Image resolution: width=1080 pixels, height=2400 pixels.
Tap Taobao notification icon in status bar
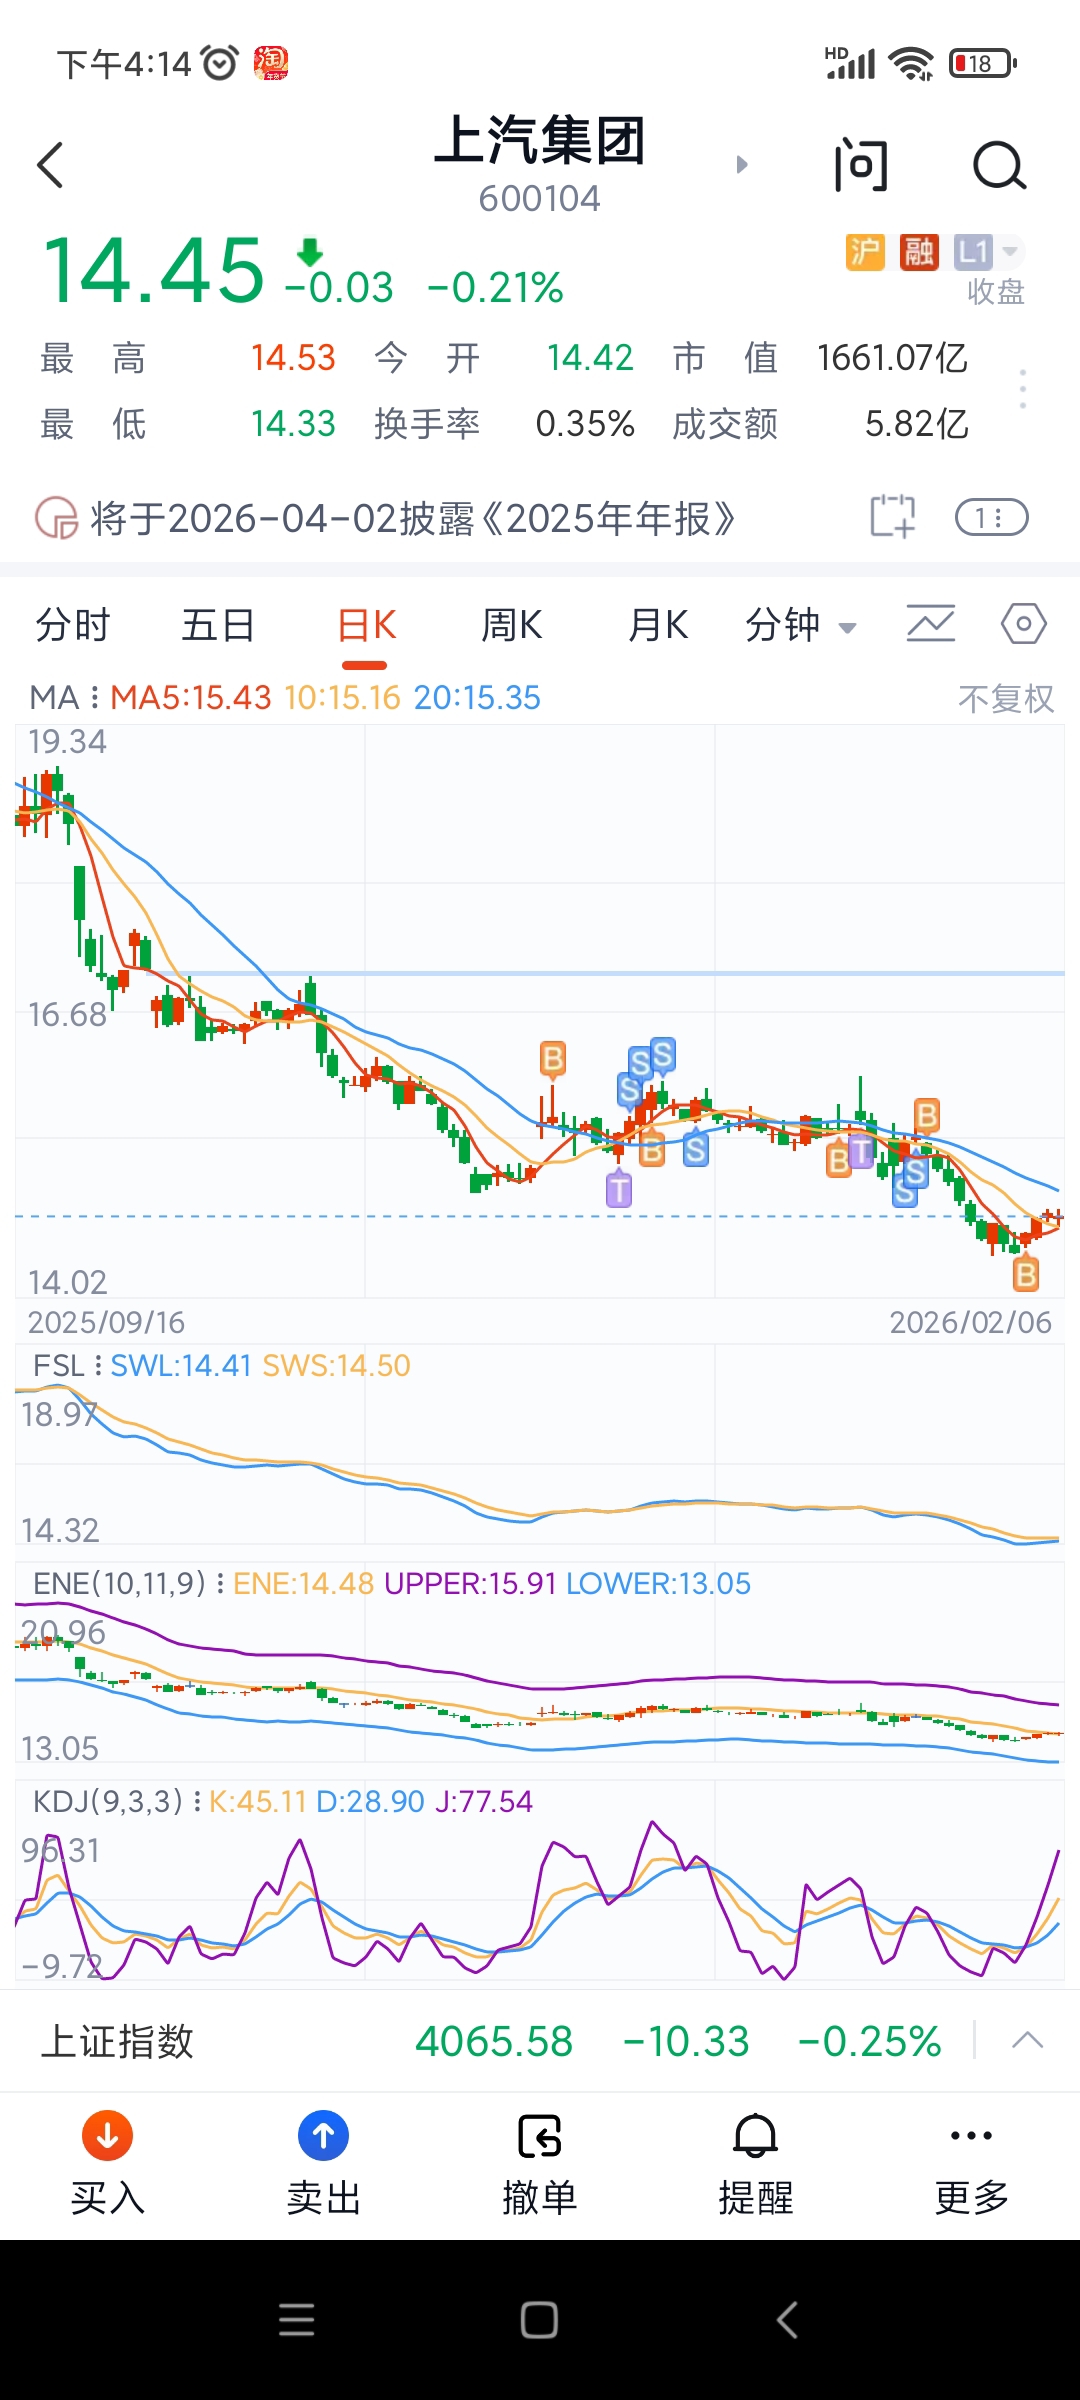tap(271, 63)
